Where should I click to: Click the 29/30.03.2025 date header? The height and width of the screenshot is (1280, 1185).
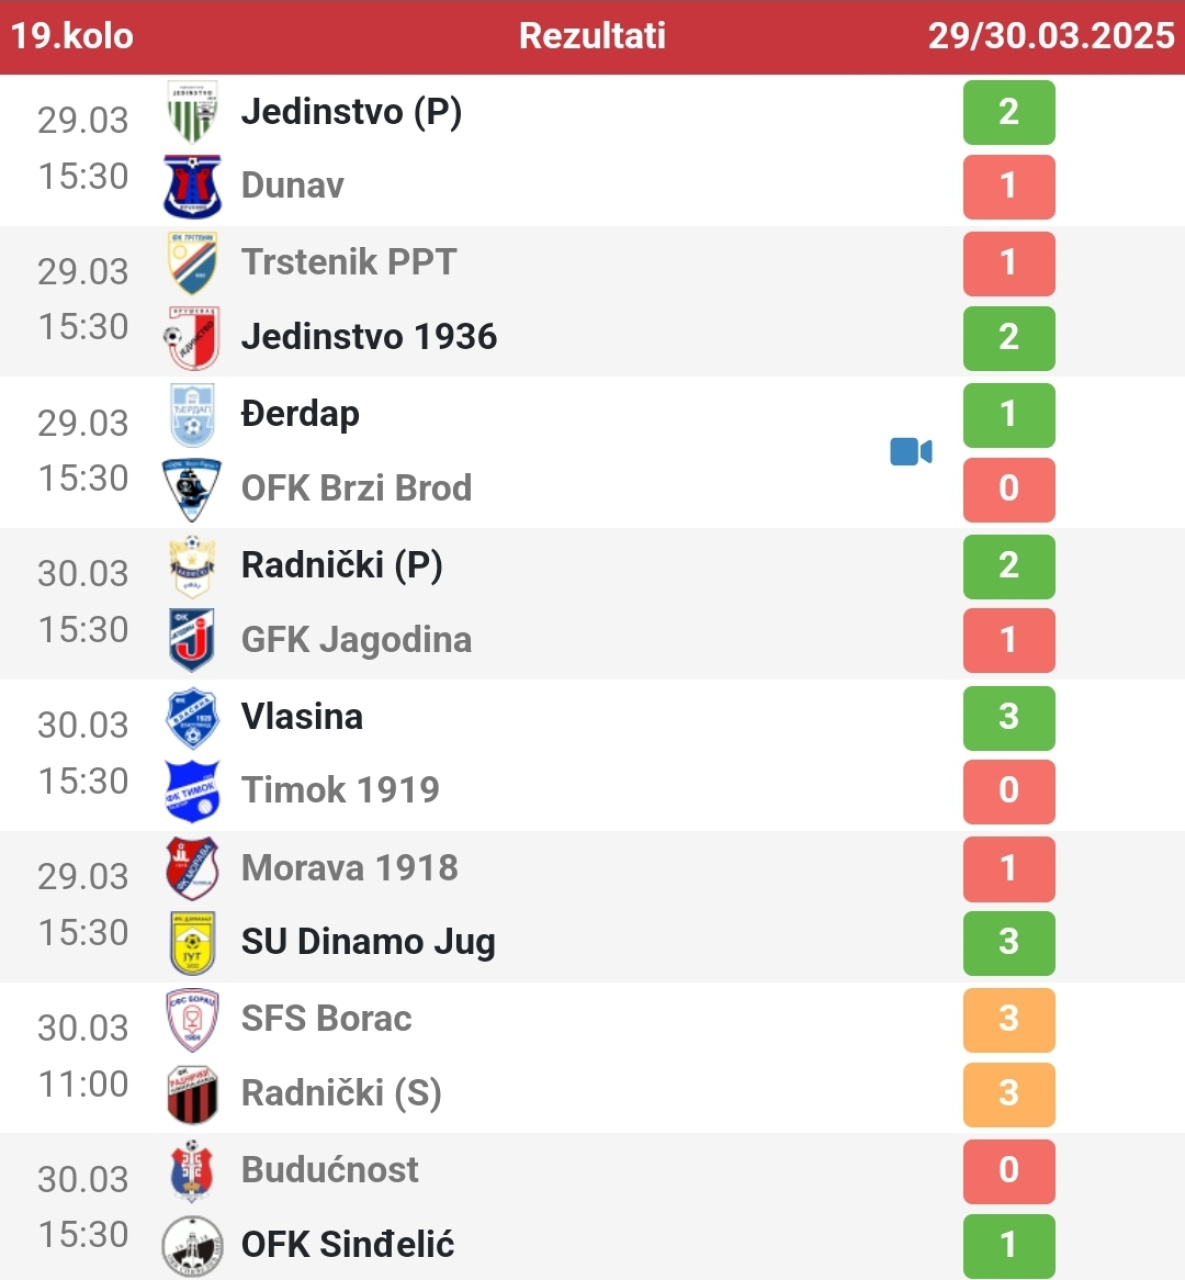pos(1050,36)
